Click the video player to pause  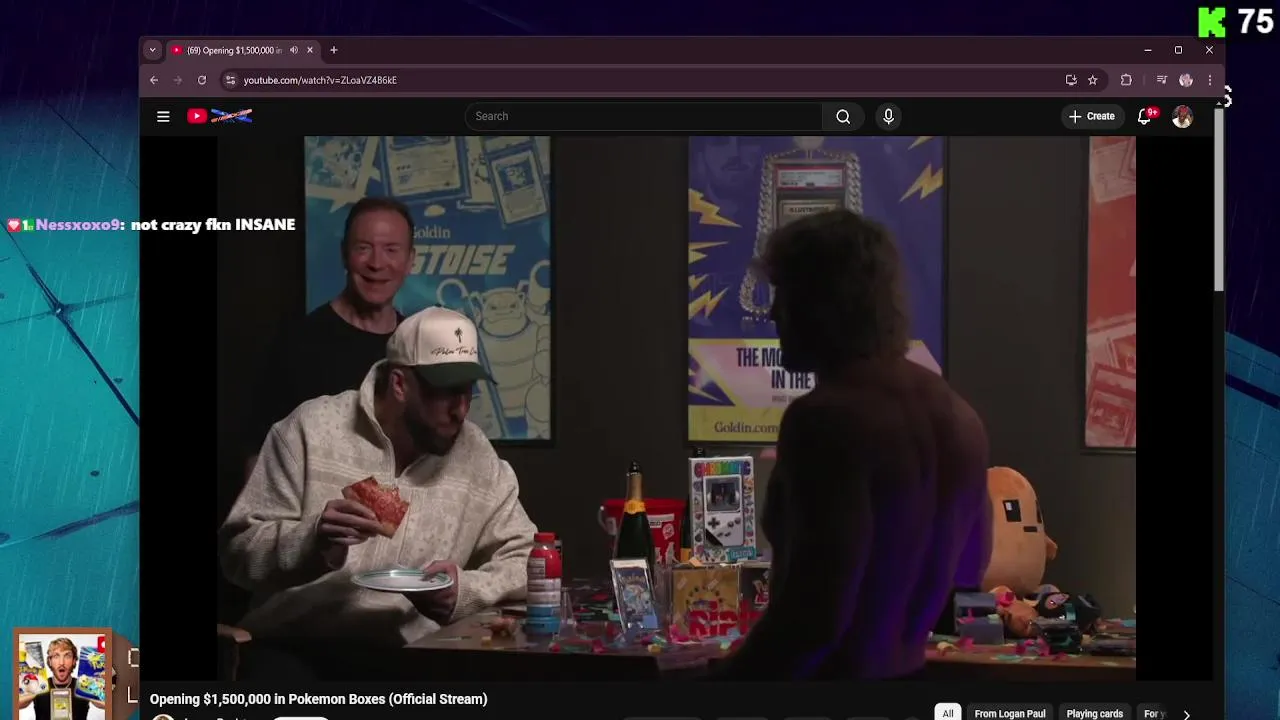(676, 408)
